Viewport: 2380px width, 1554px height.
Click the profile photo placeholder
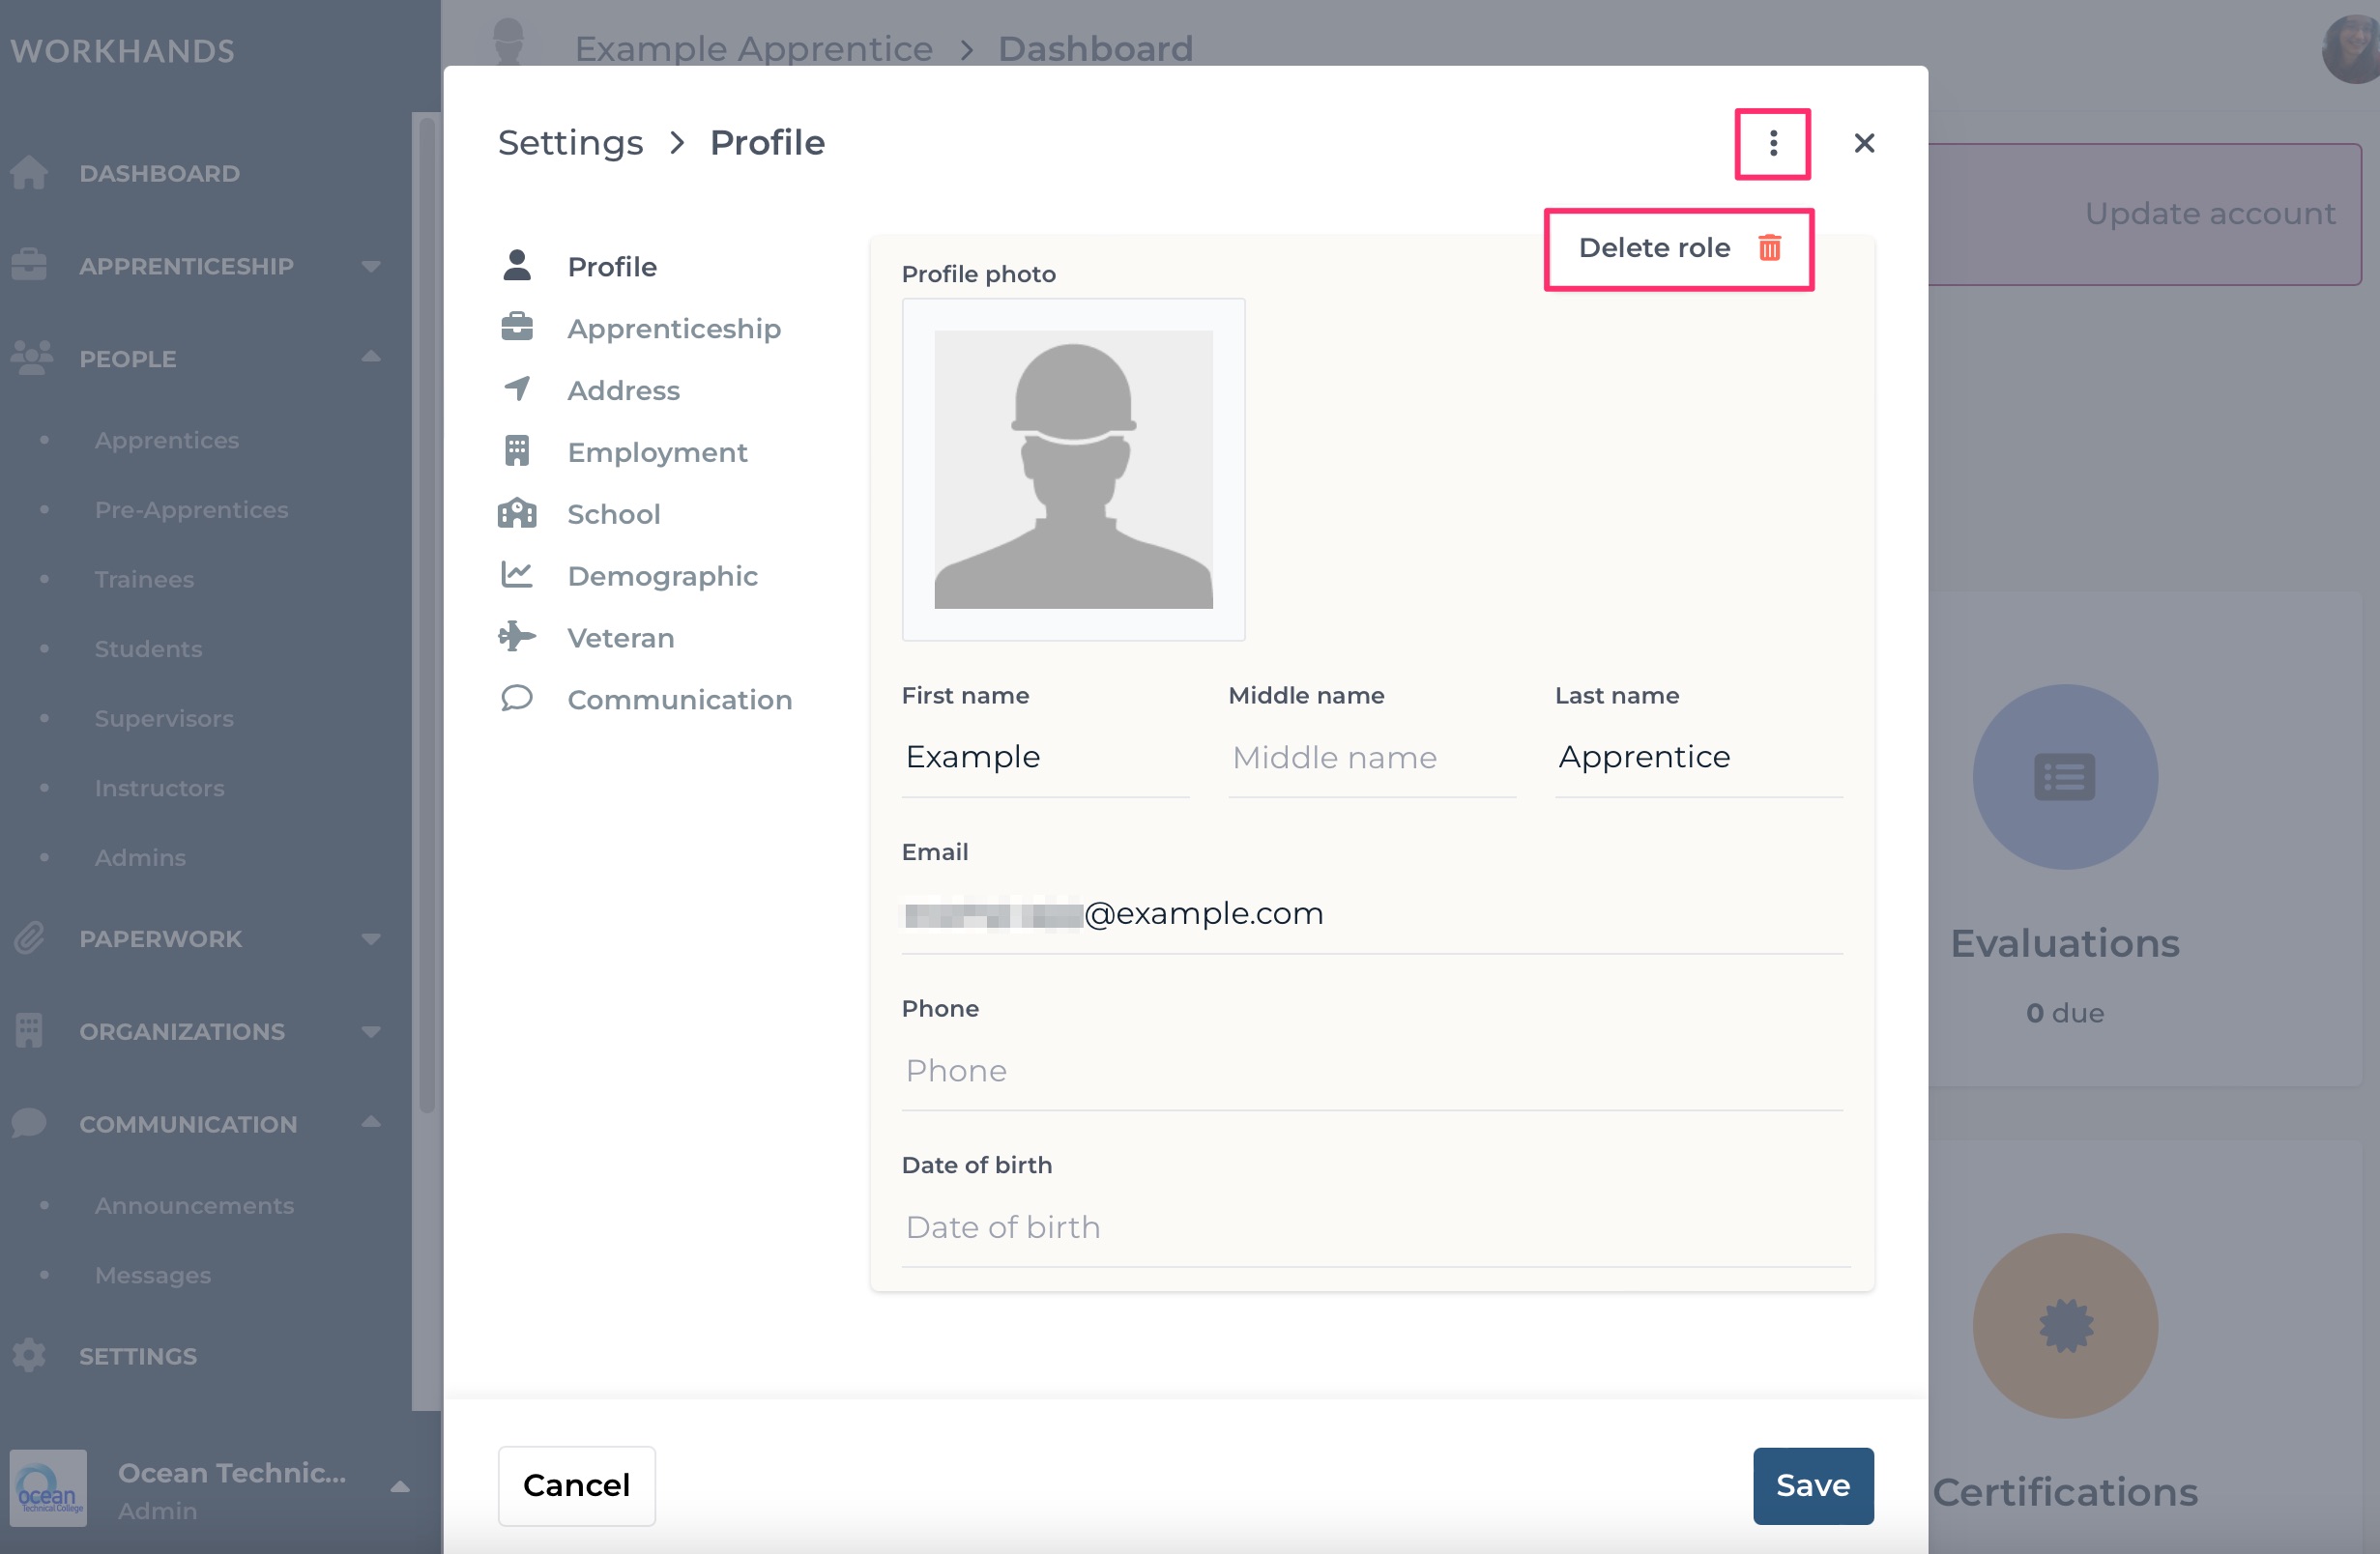point(1073,469)
